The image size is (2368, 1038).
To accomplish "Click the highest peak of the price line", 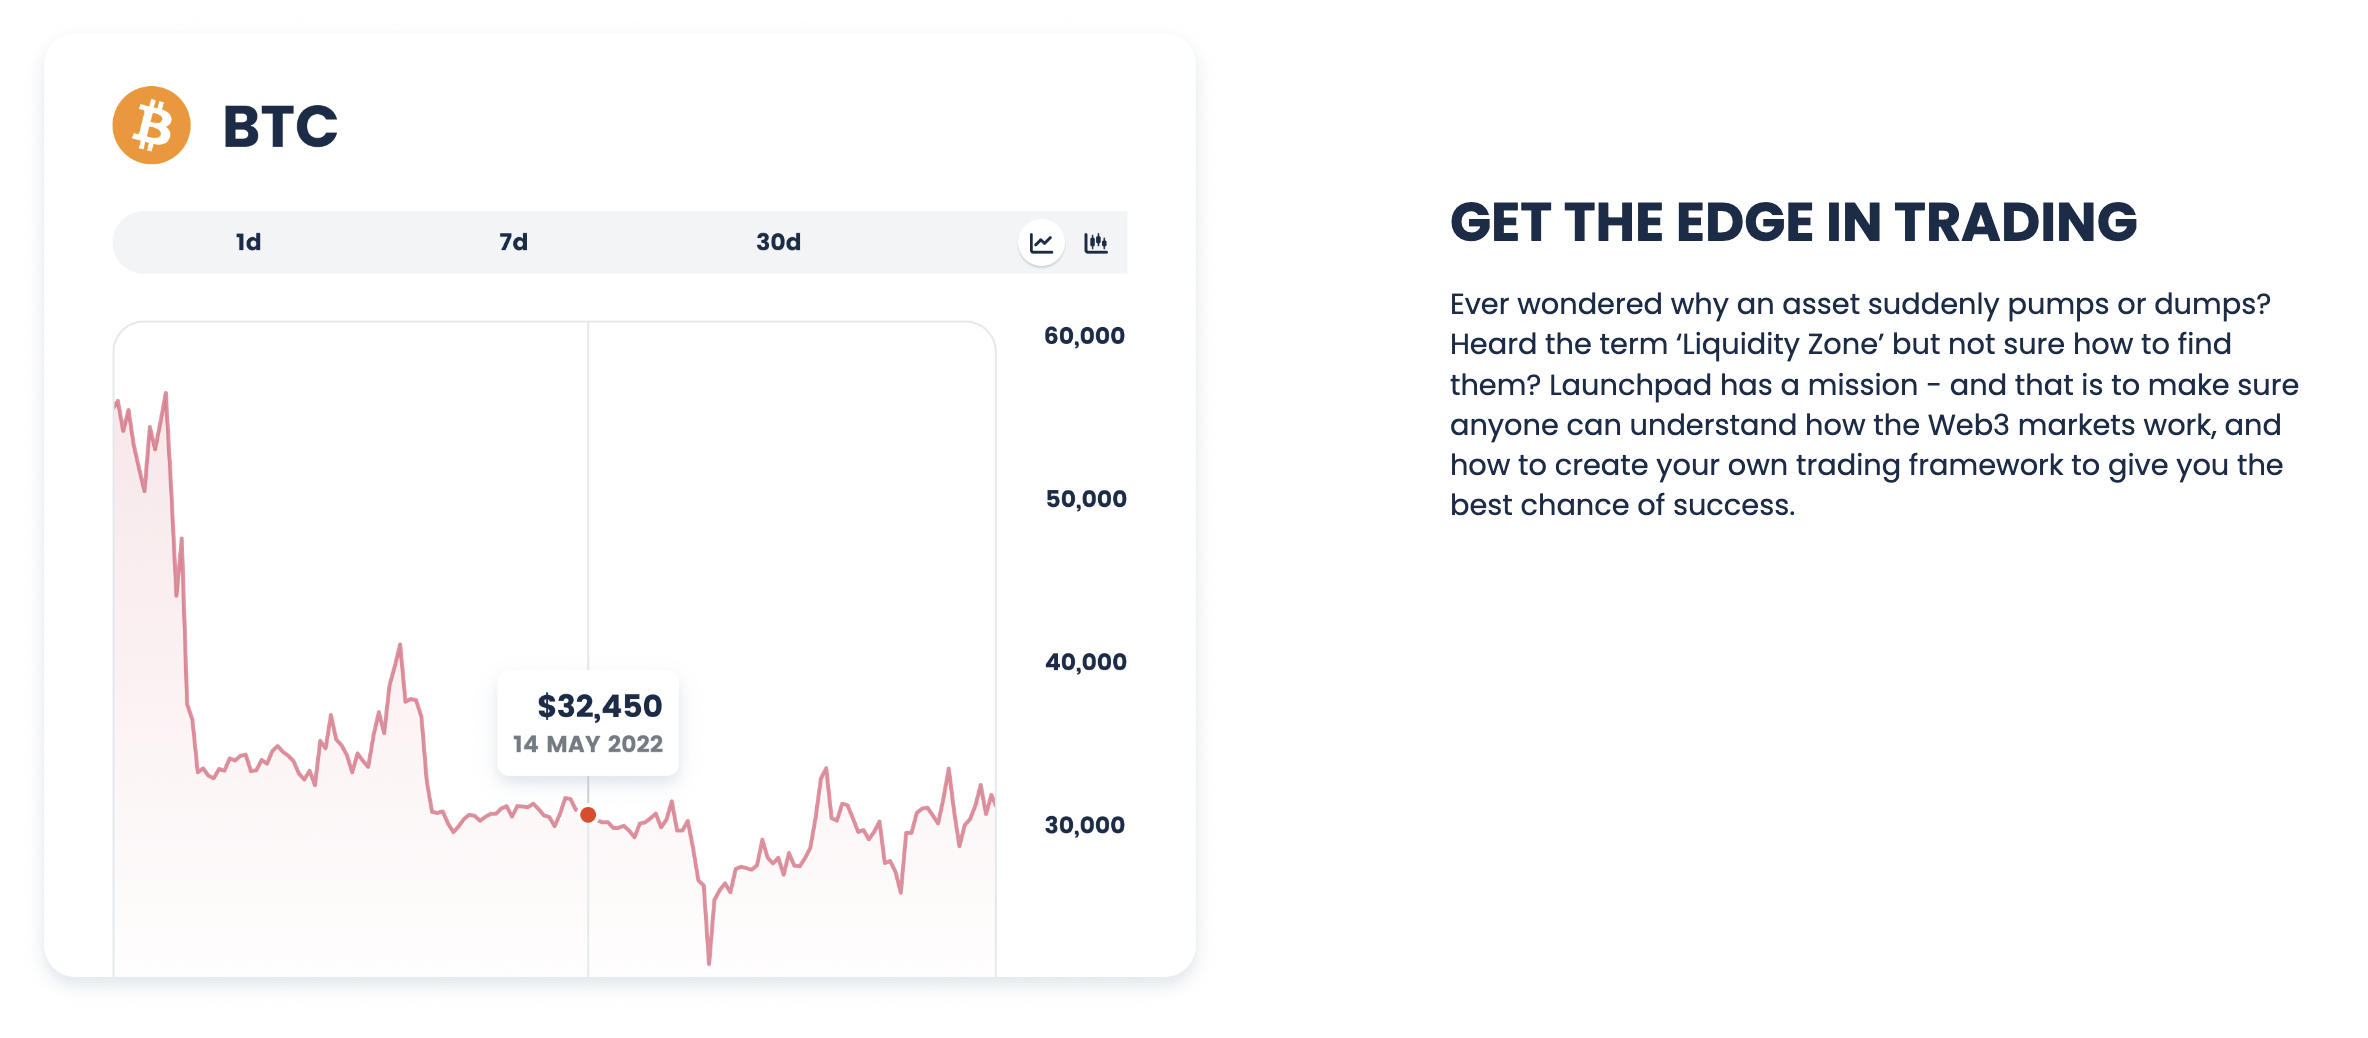I will (165, 394).
